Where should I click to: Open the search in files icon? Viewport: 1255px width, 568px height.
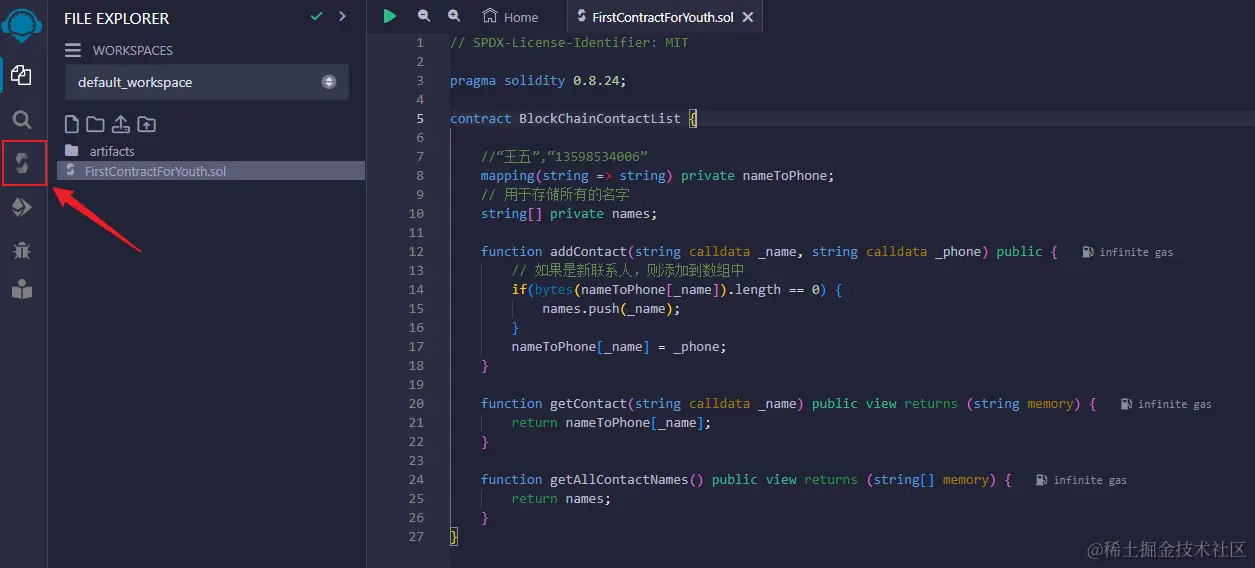pyautogui.click(x=22, y=120)
